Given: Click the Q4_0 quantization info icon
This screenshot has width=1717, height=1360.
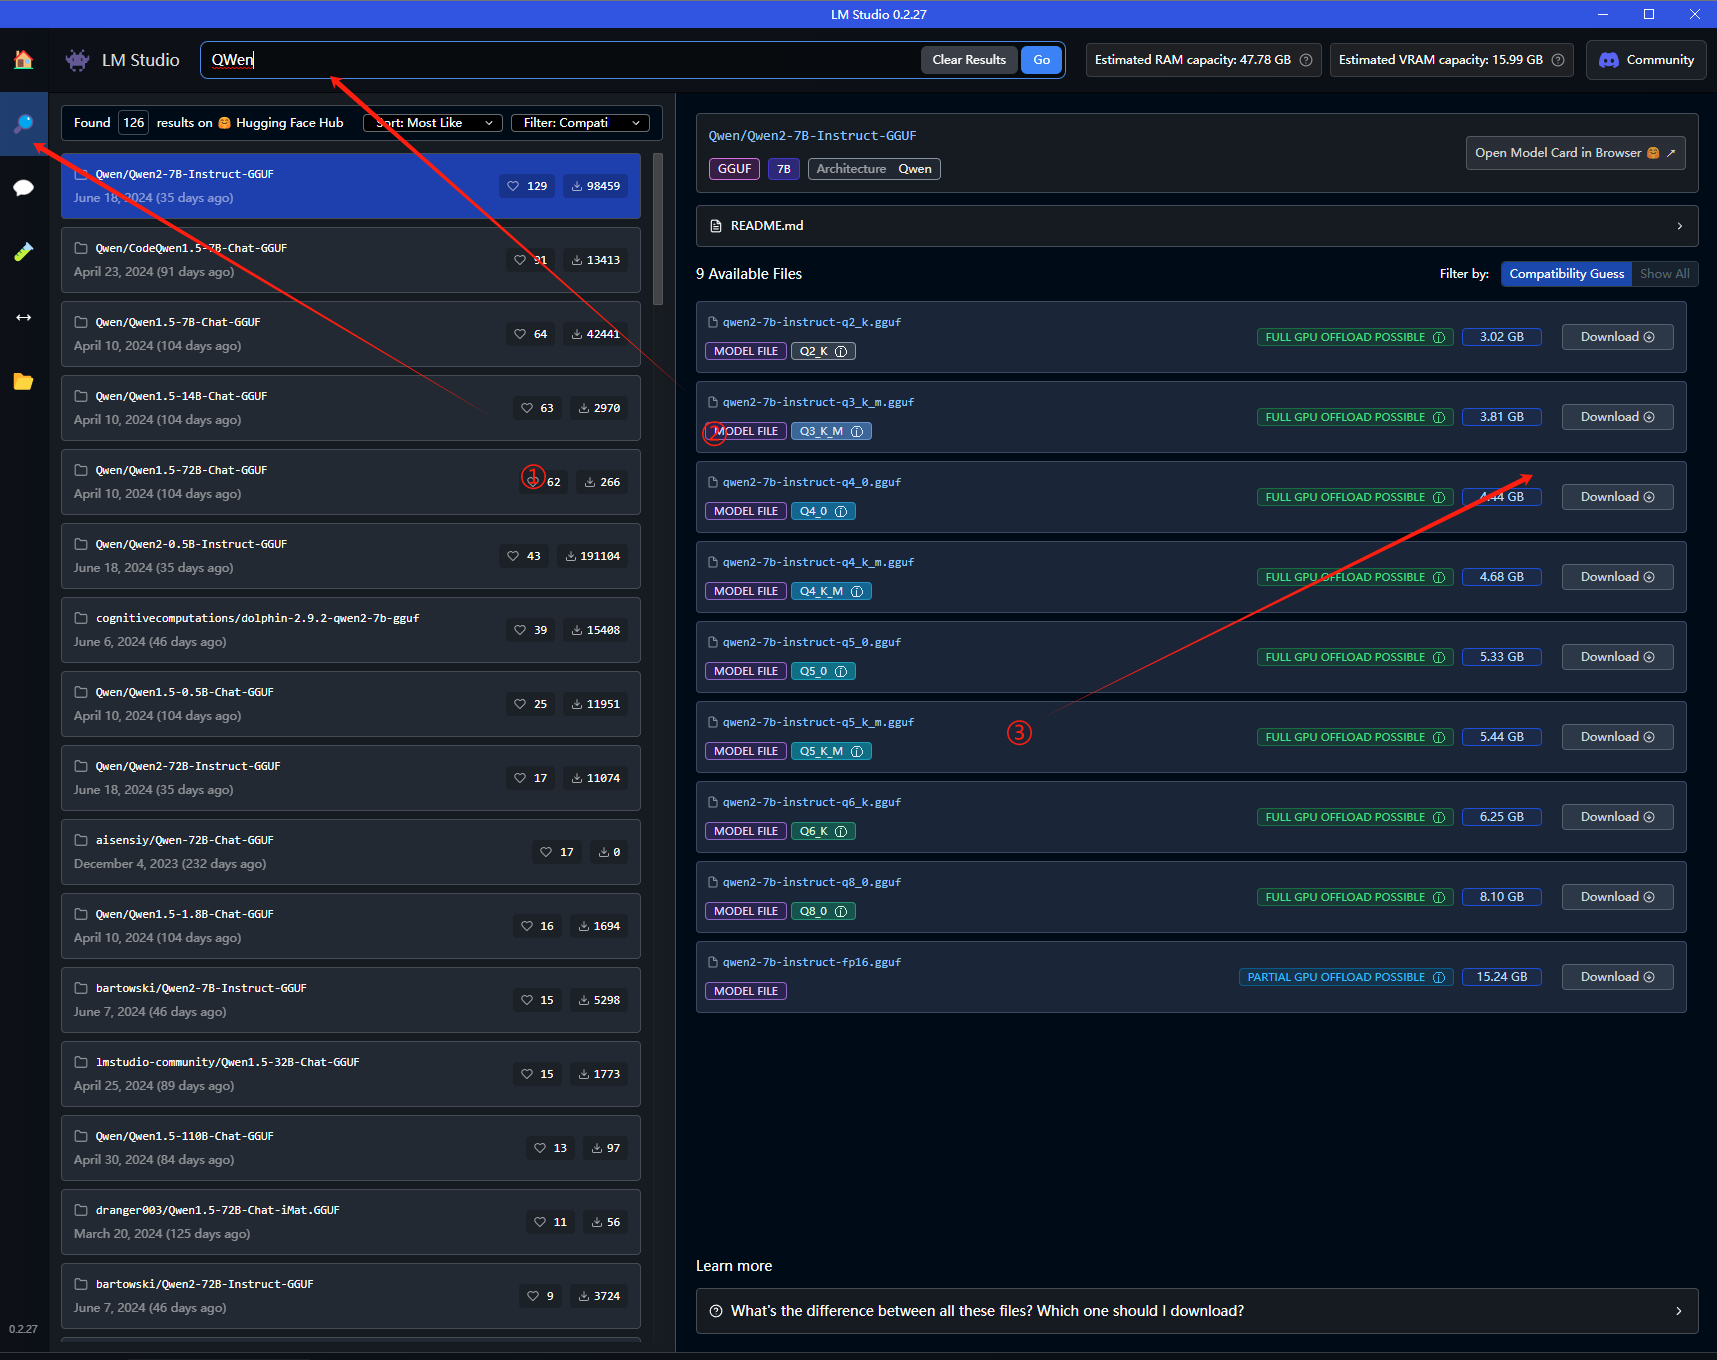Looking at the screenshot, I should 841,511.
